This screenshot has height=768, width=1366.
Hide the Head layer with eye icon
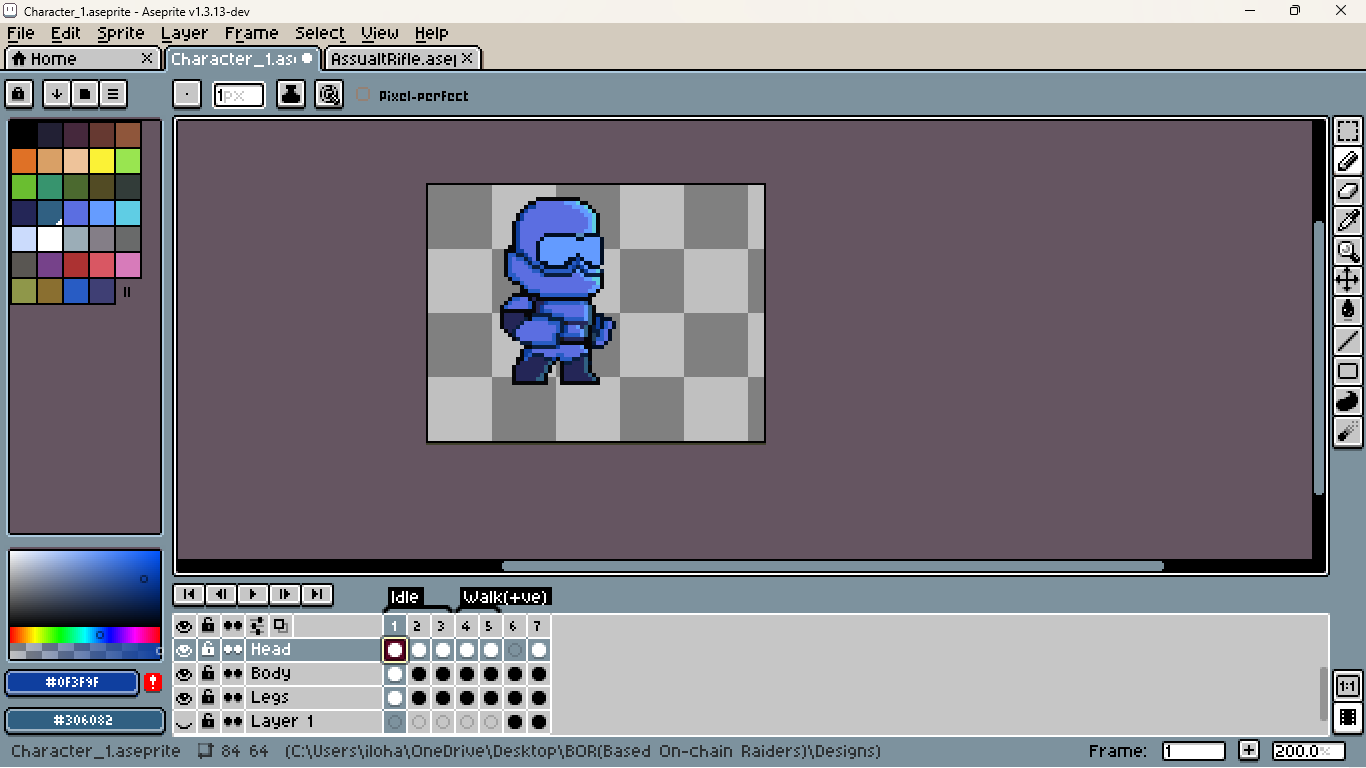(x=184, y=650)
